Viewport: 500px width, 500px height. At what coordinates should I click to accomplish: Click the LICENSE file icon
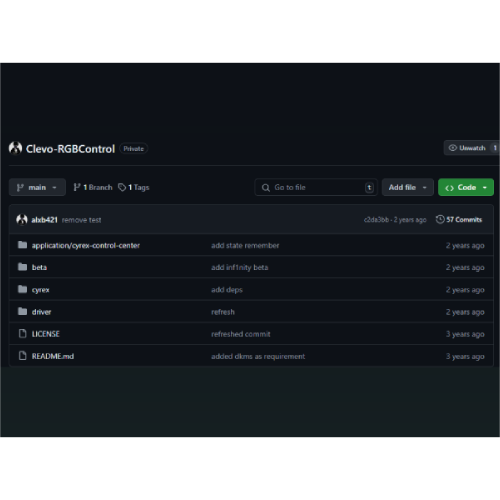(22, 333)
